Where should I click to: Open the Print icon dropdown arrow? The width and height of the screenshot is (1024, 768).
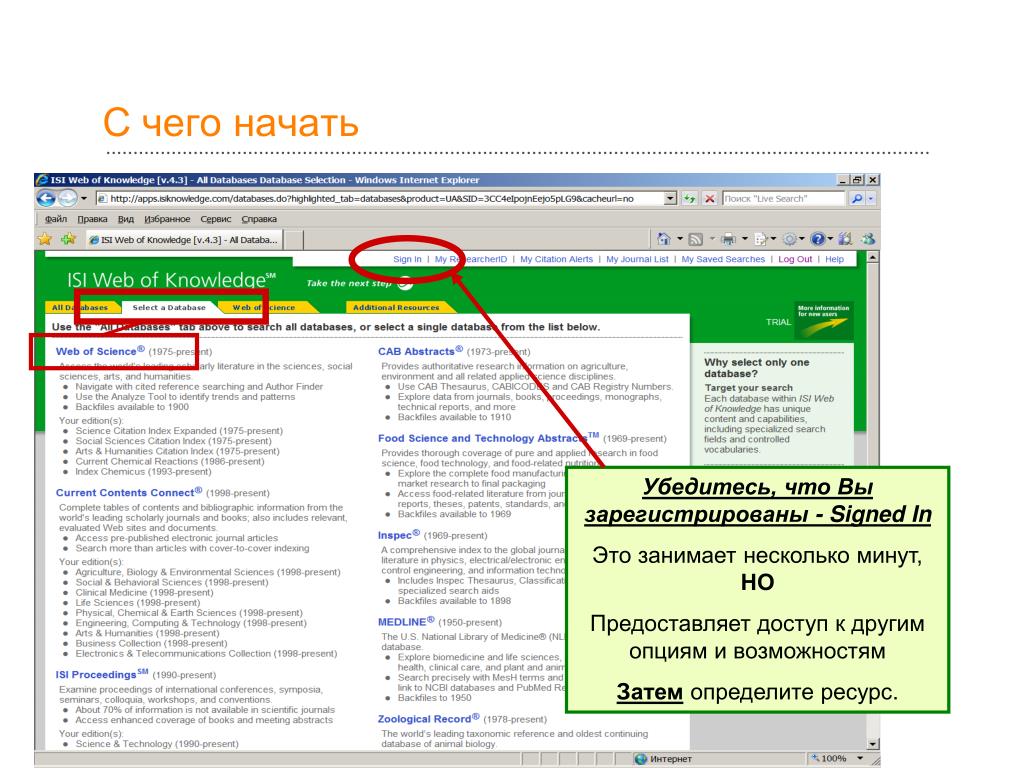tap(744, 239)
